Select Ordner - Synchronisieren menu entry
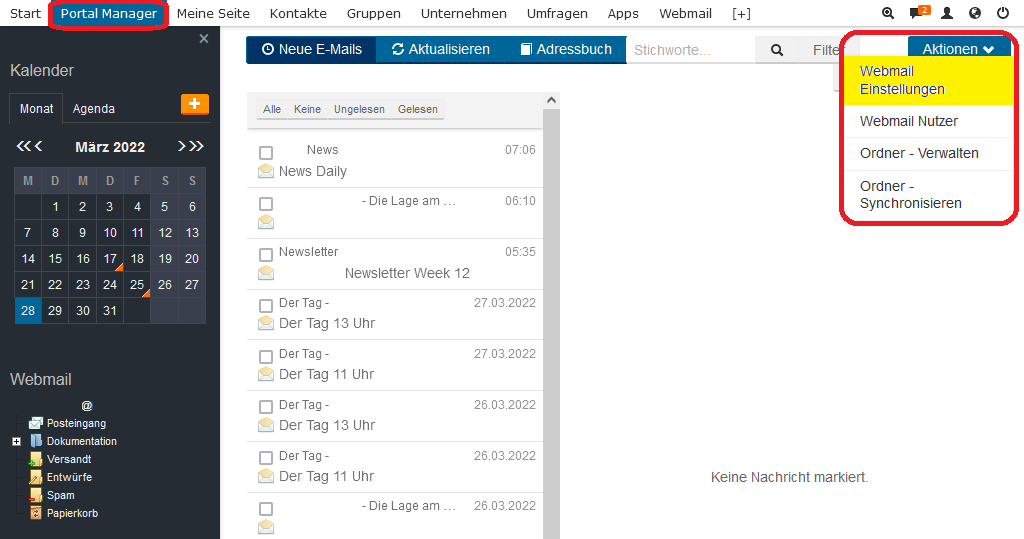Viewport: 1024px width, 539px height. pyautogui.click(x=928, y=195)
